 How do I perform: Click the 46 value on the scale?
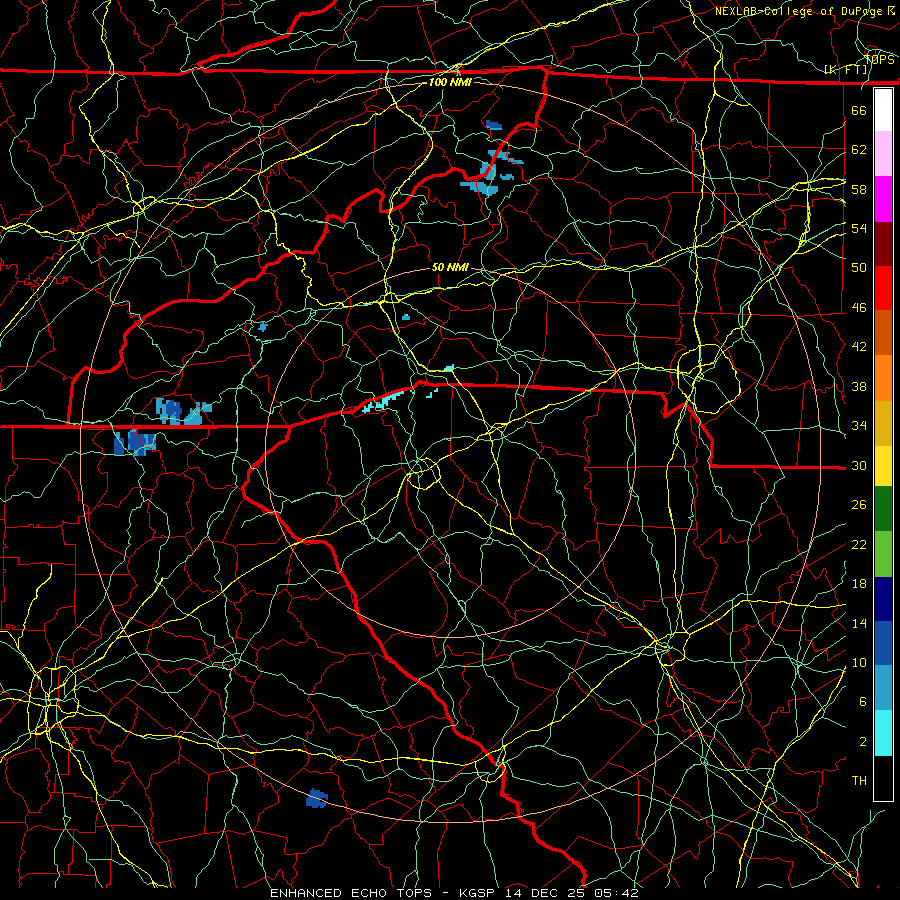(859, 308)
